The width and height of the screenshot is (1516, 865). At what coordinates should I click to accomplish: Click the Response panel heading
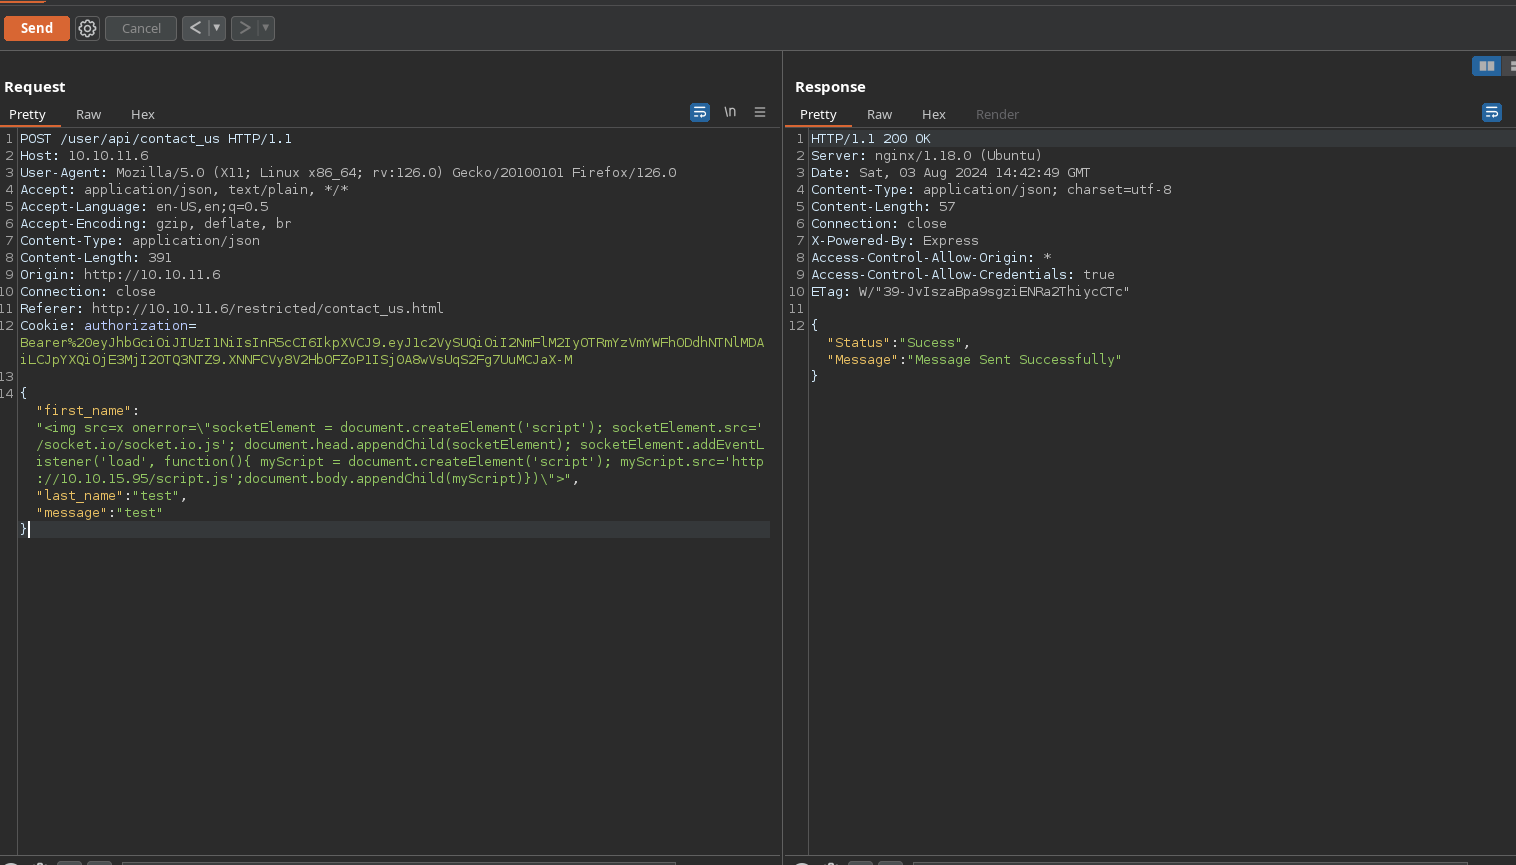tap(830, 87)
